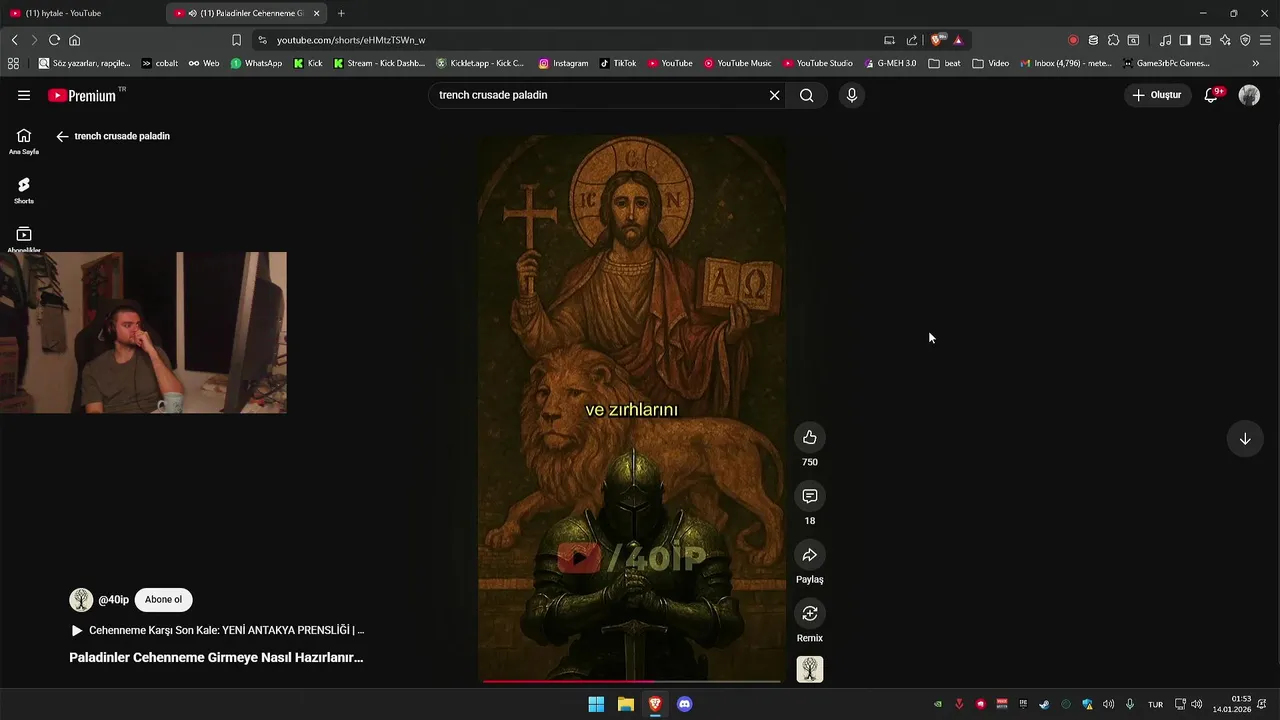Screen dimensions: 1280x720
Task: Like the short with thumbs-up button
Action: coord(810,437)
